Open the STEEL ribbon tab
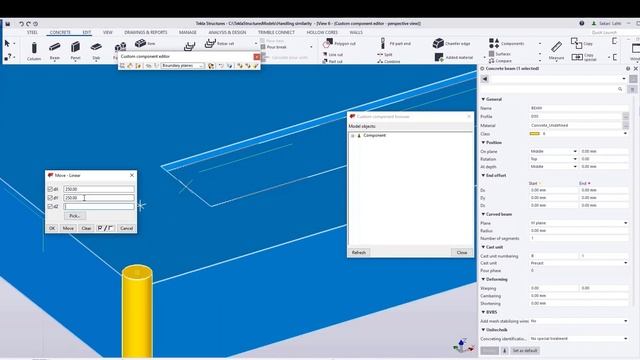Image resolution: width=640 pixels, height=360 pixels. tap(32, 32)
